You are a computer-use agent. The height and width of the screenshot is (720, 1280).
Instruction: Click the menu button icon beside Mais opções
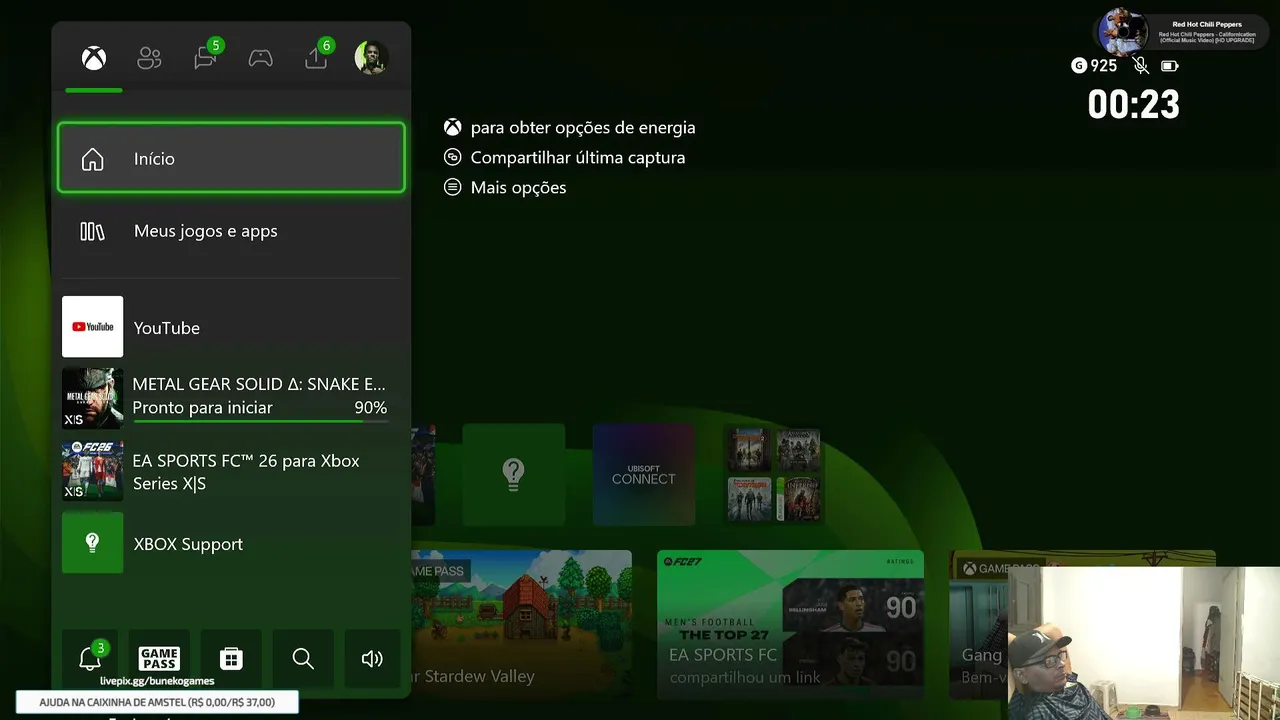pyautogui.click(x=453, y=187)
